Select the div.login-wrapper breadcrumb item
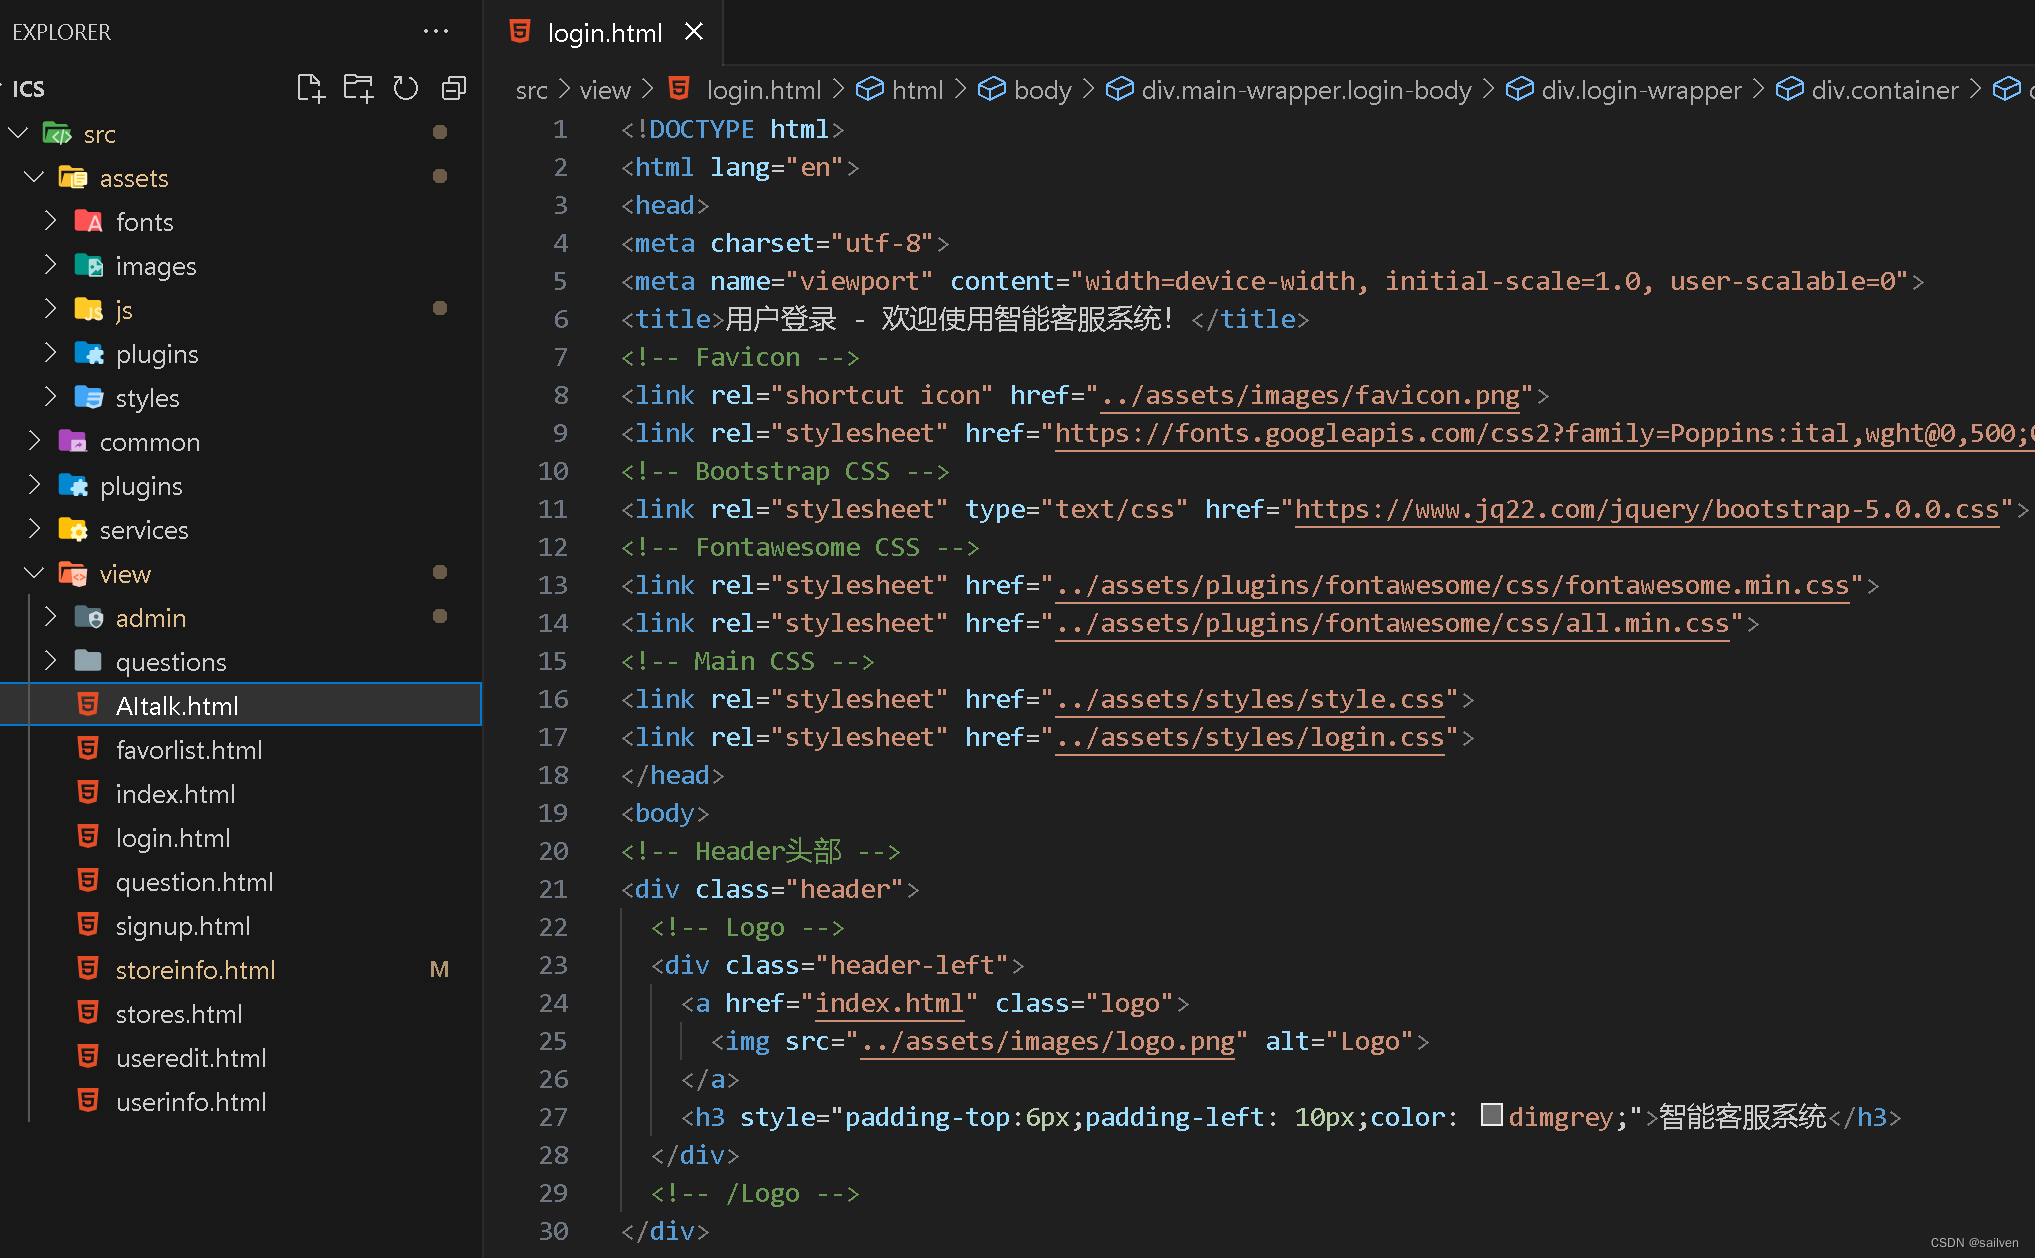The image size is (2035, 1258). pyautogui.click(x=1640, y=90)
